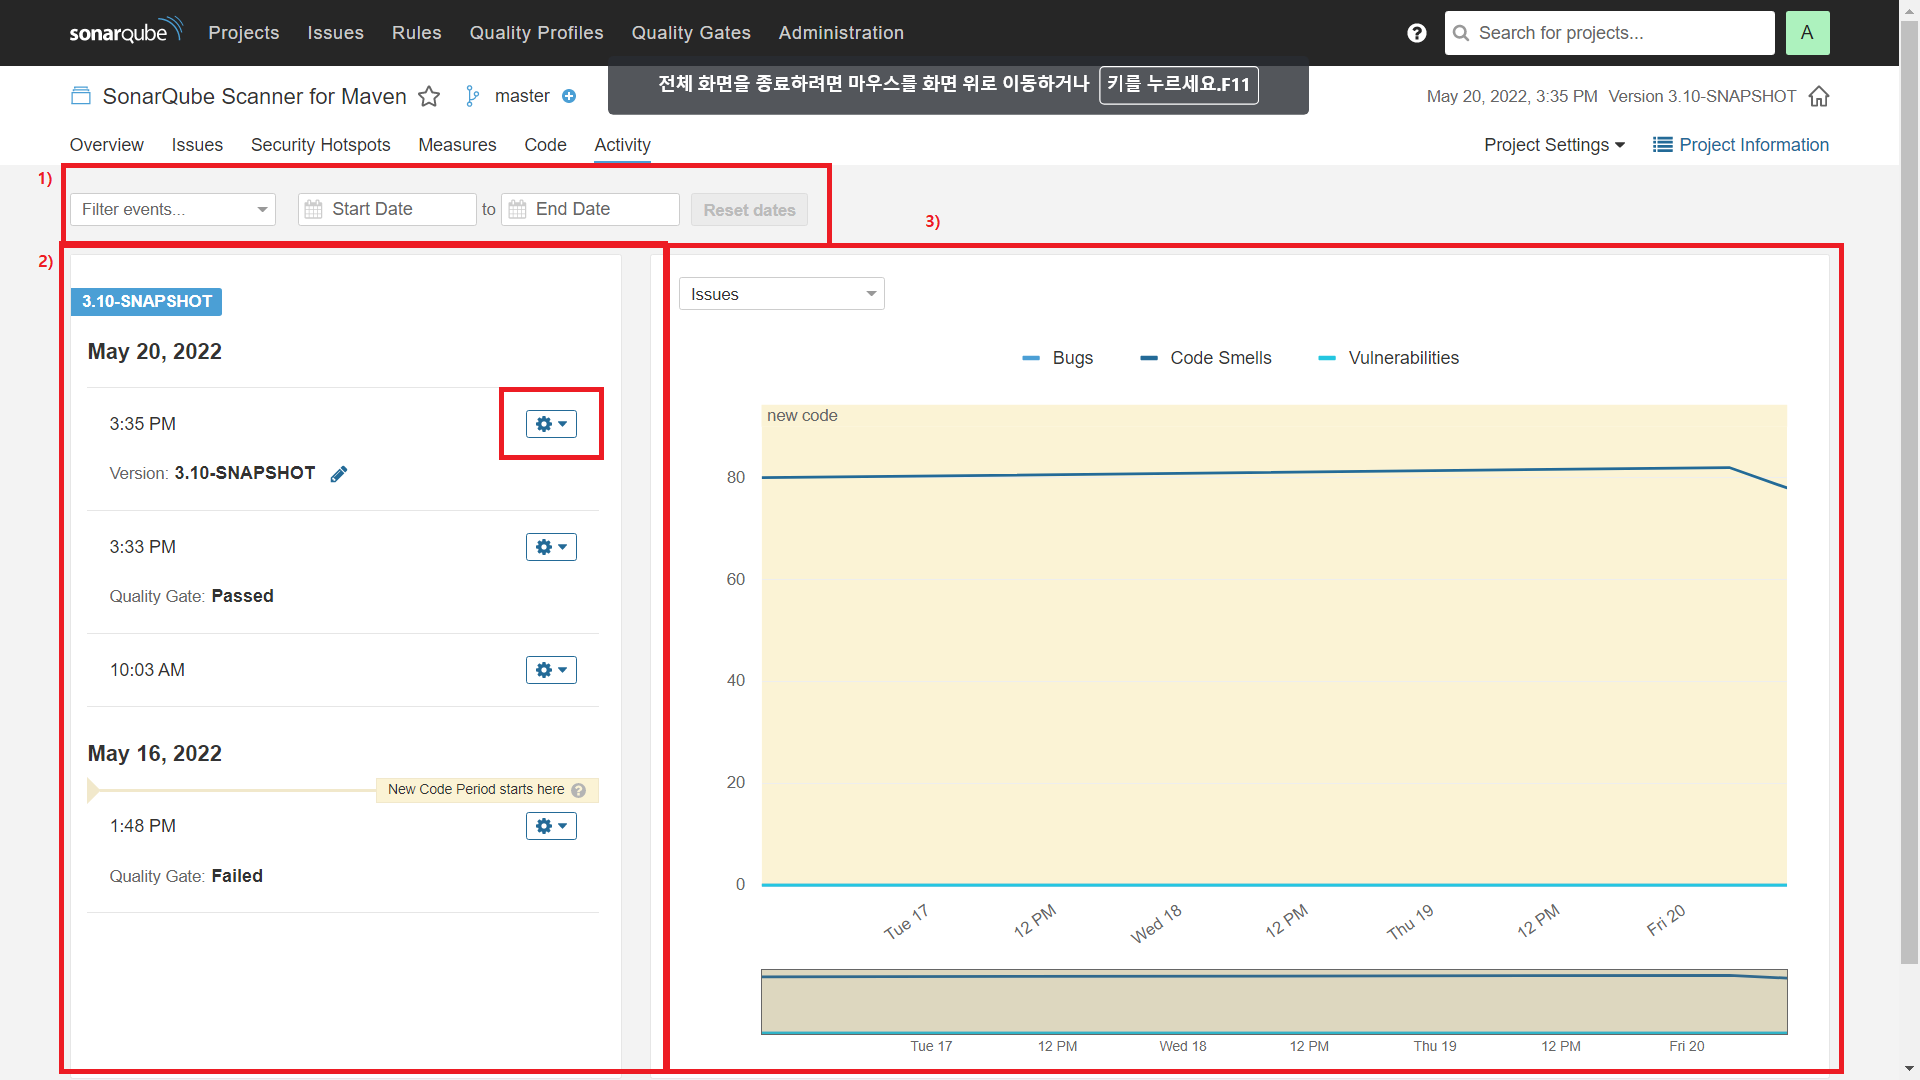
Task: Switch to the Code tab
Action: tap(545, 145)
